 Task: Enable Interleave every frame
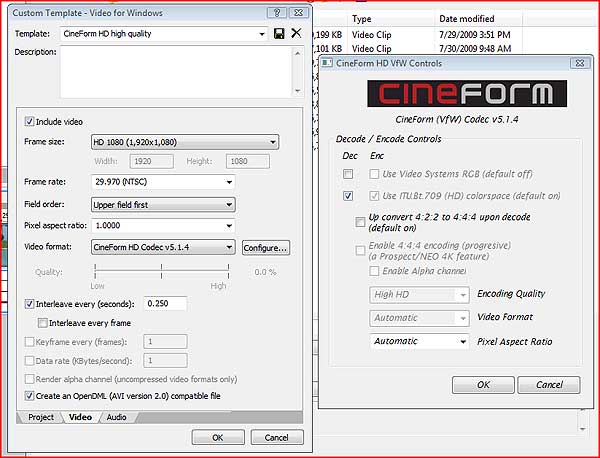42,323
